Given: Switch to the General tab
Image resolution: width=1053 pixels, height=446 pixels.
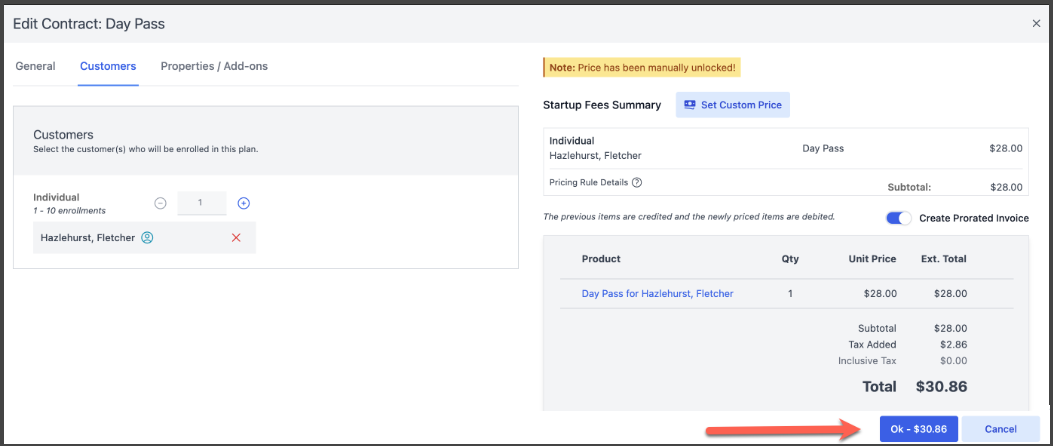Looking at the screenshot, I should pos(35,66).
